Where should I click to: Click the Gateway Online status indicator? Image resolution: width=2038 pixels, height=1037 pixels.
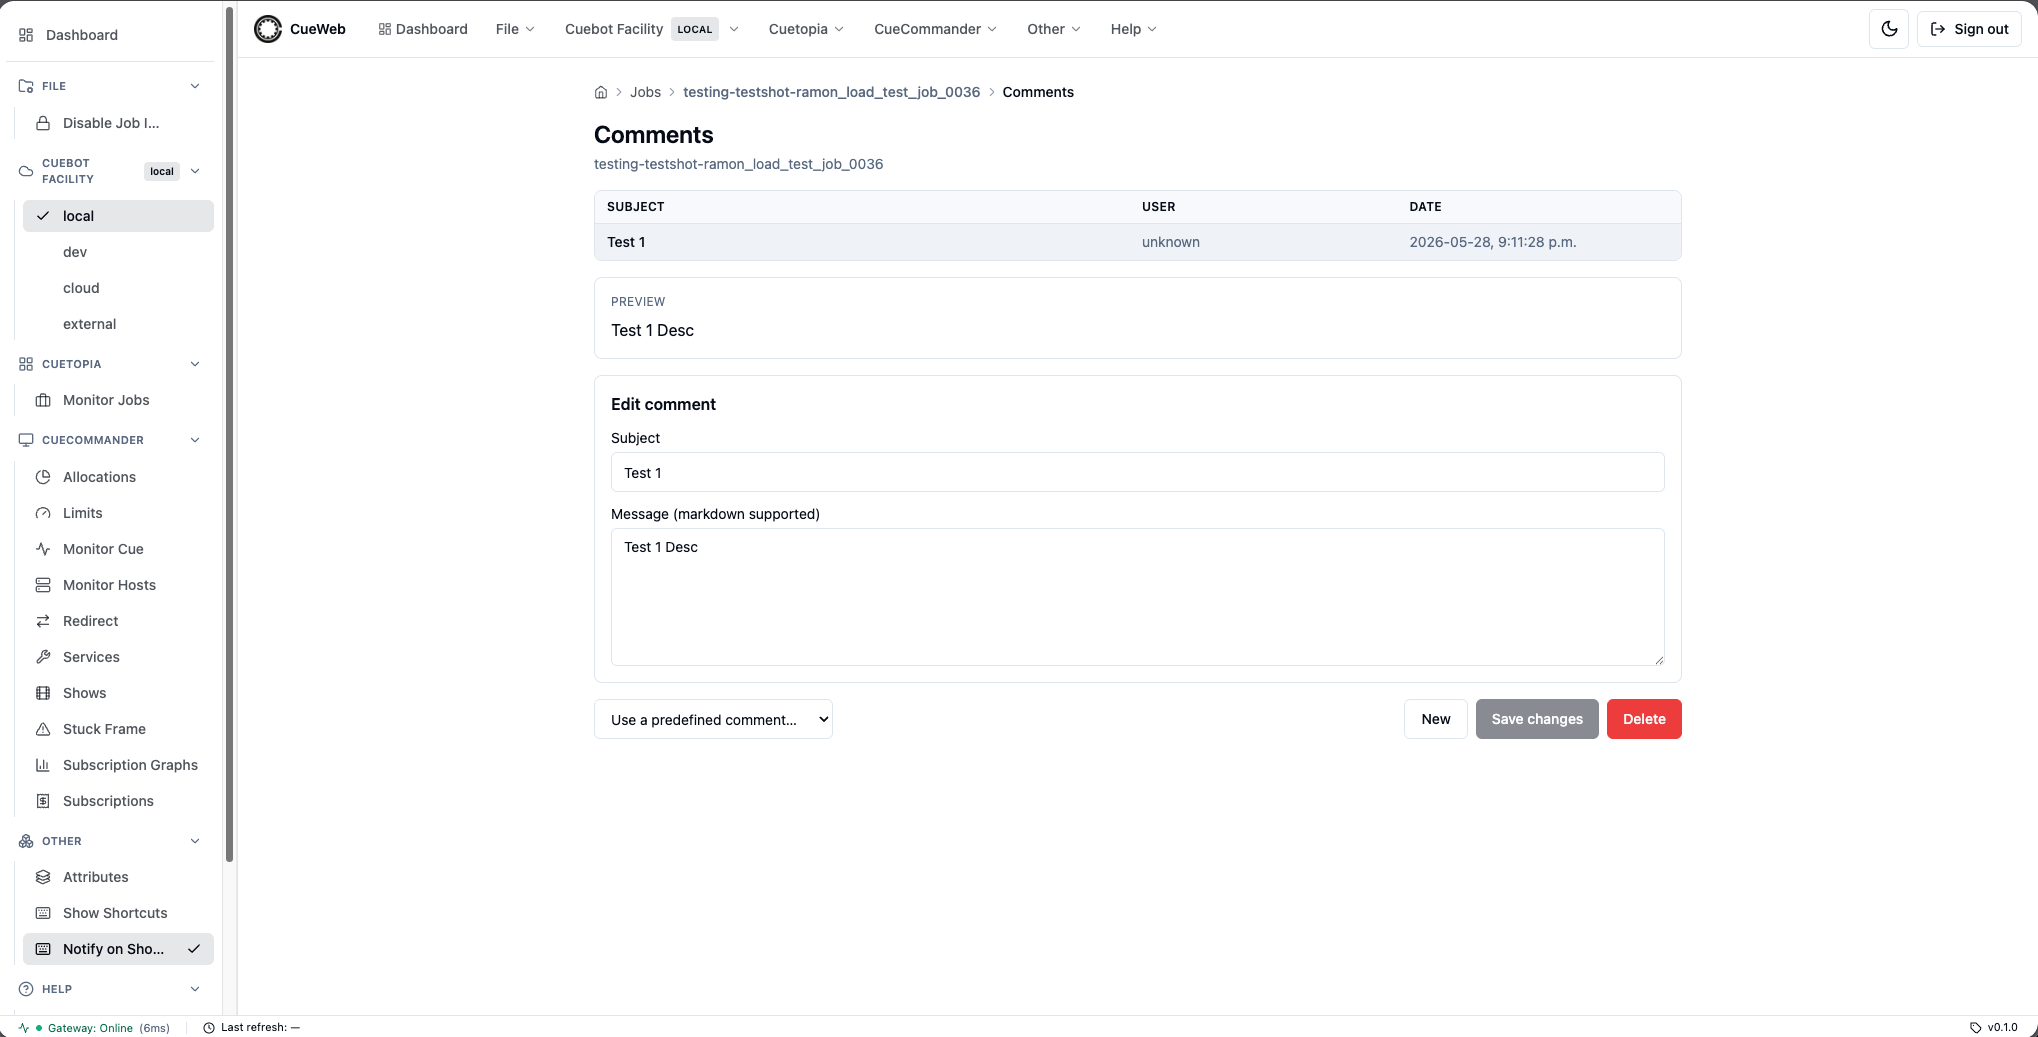(x=94, y=1028)
